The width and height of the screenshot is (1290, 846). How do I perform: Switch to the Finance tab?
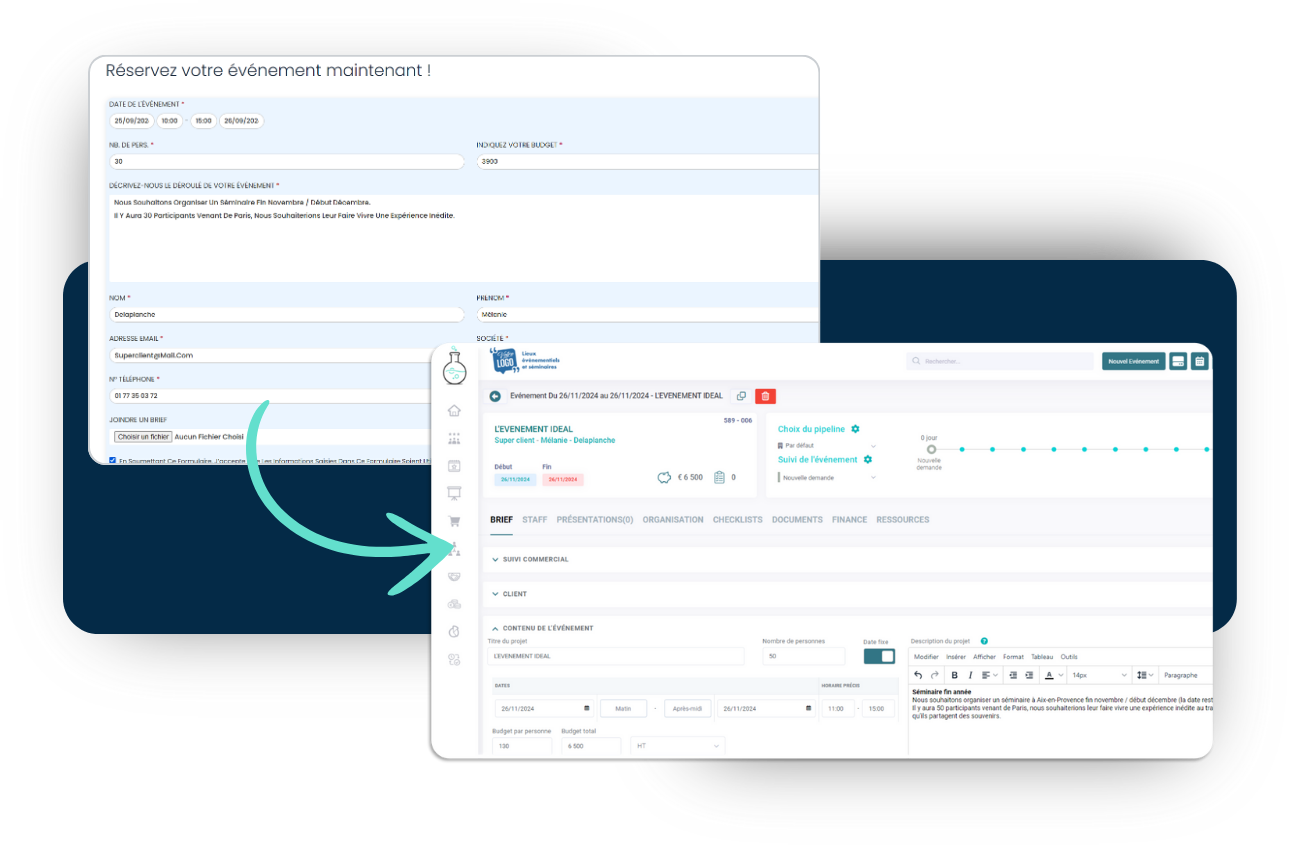point(850,520)
